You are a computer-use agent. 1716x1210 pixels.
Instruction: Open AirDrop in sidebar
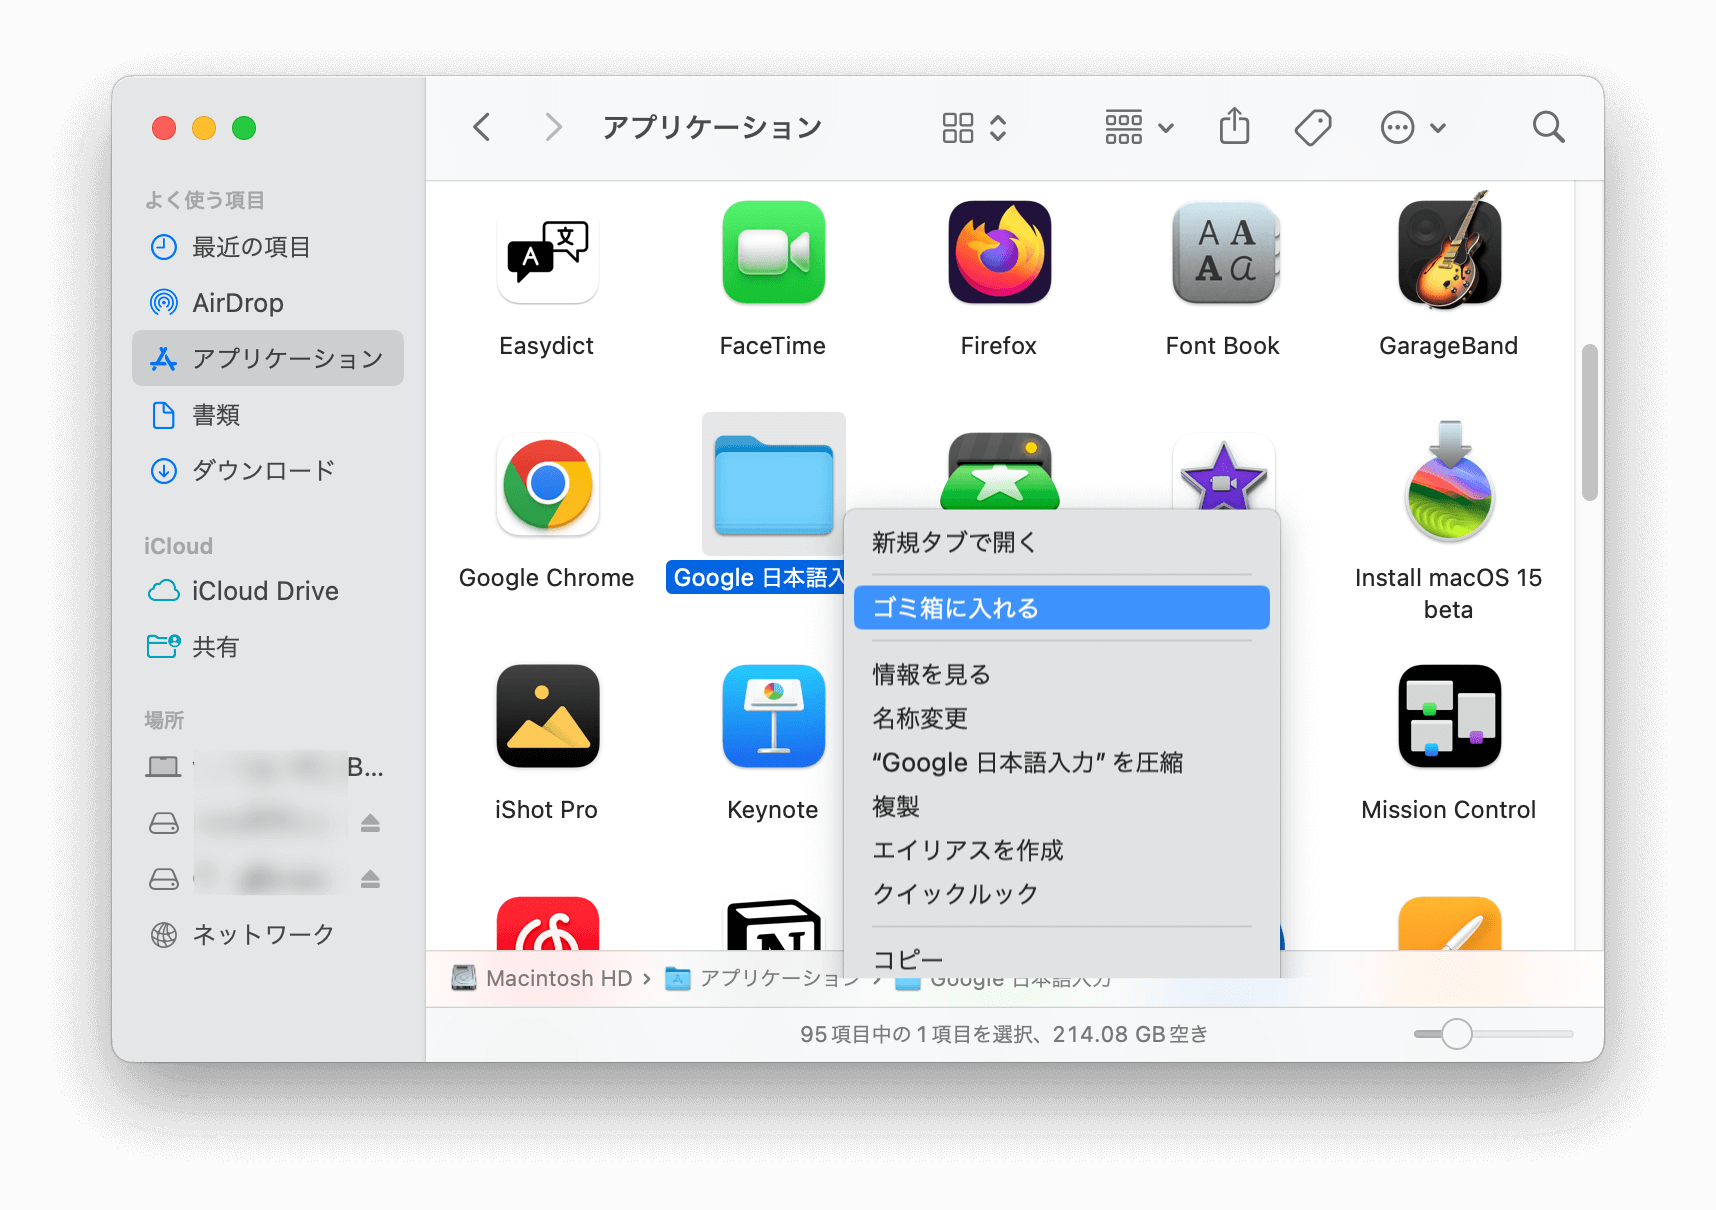(268, 303)
